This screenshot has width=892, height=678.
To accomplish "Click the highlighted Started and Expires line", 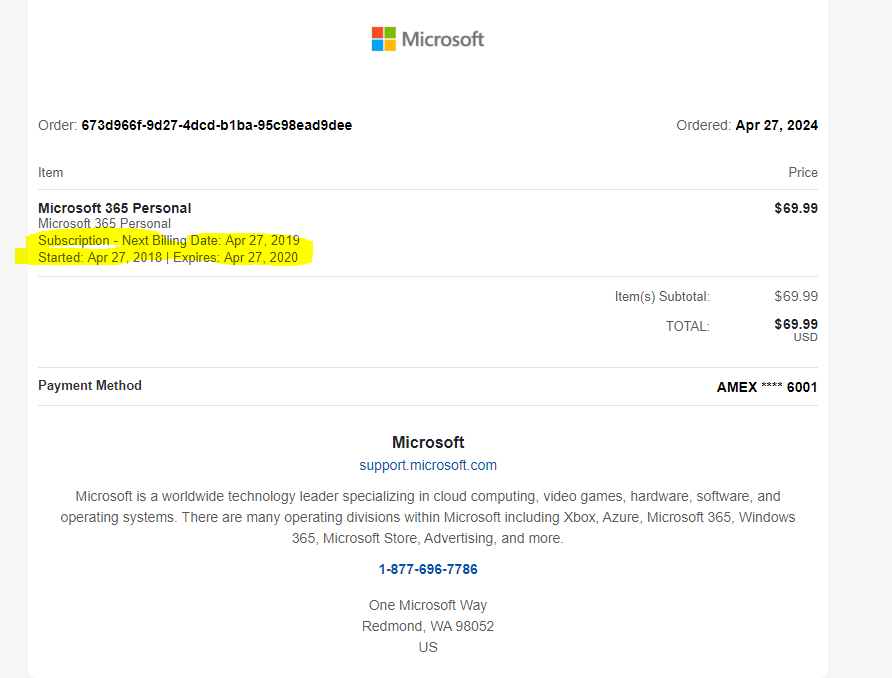I will [x=168, y=257].
